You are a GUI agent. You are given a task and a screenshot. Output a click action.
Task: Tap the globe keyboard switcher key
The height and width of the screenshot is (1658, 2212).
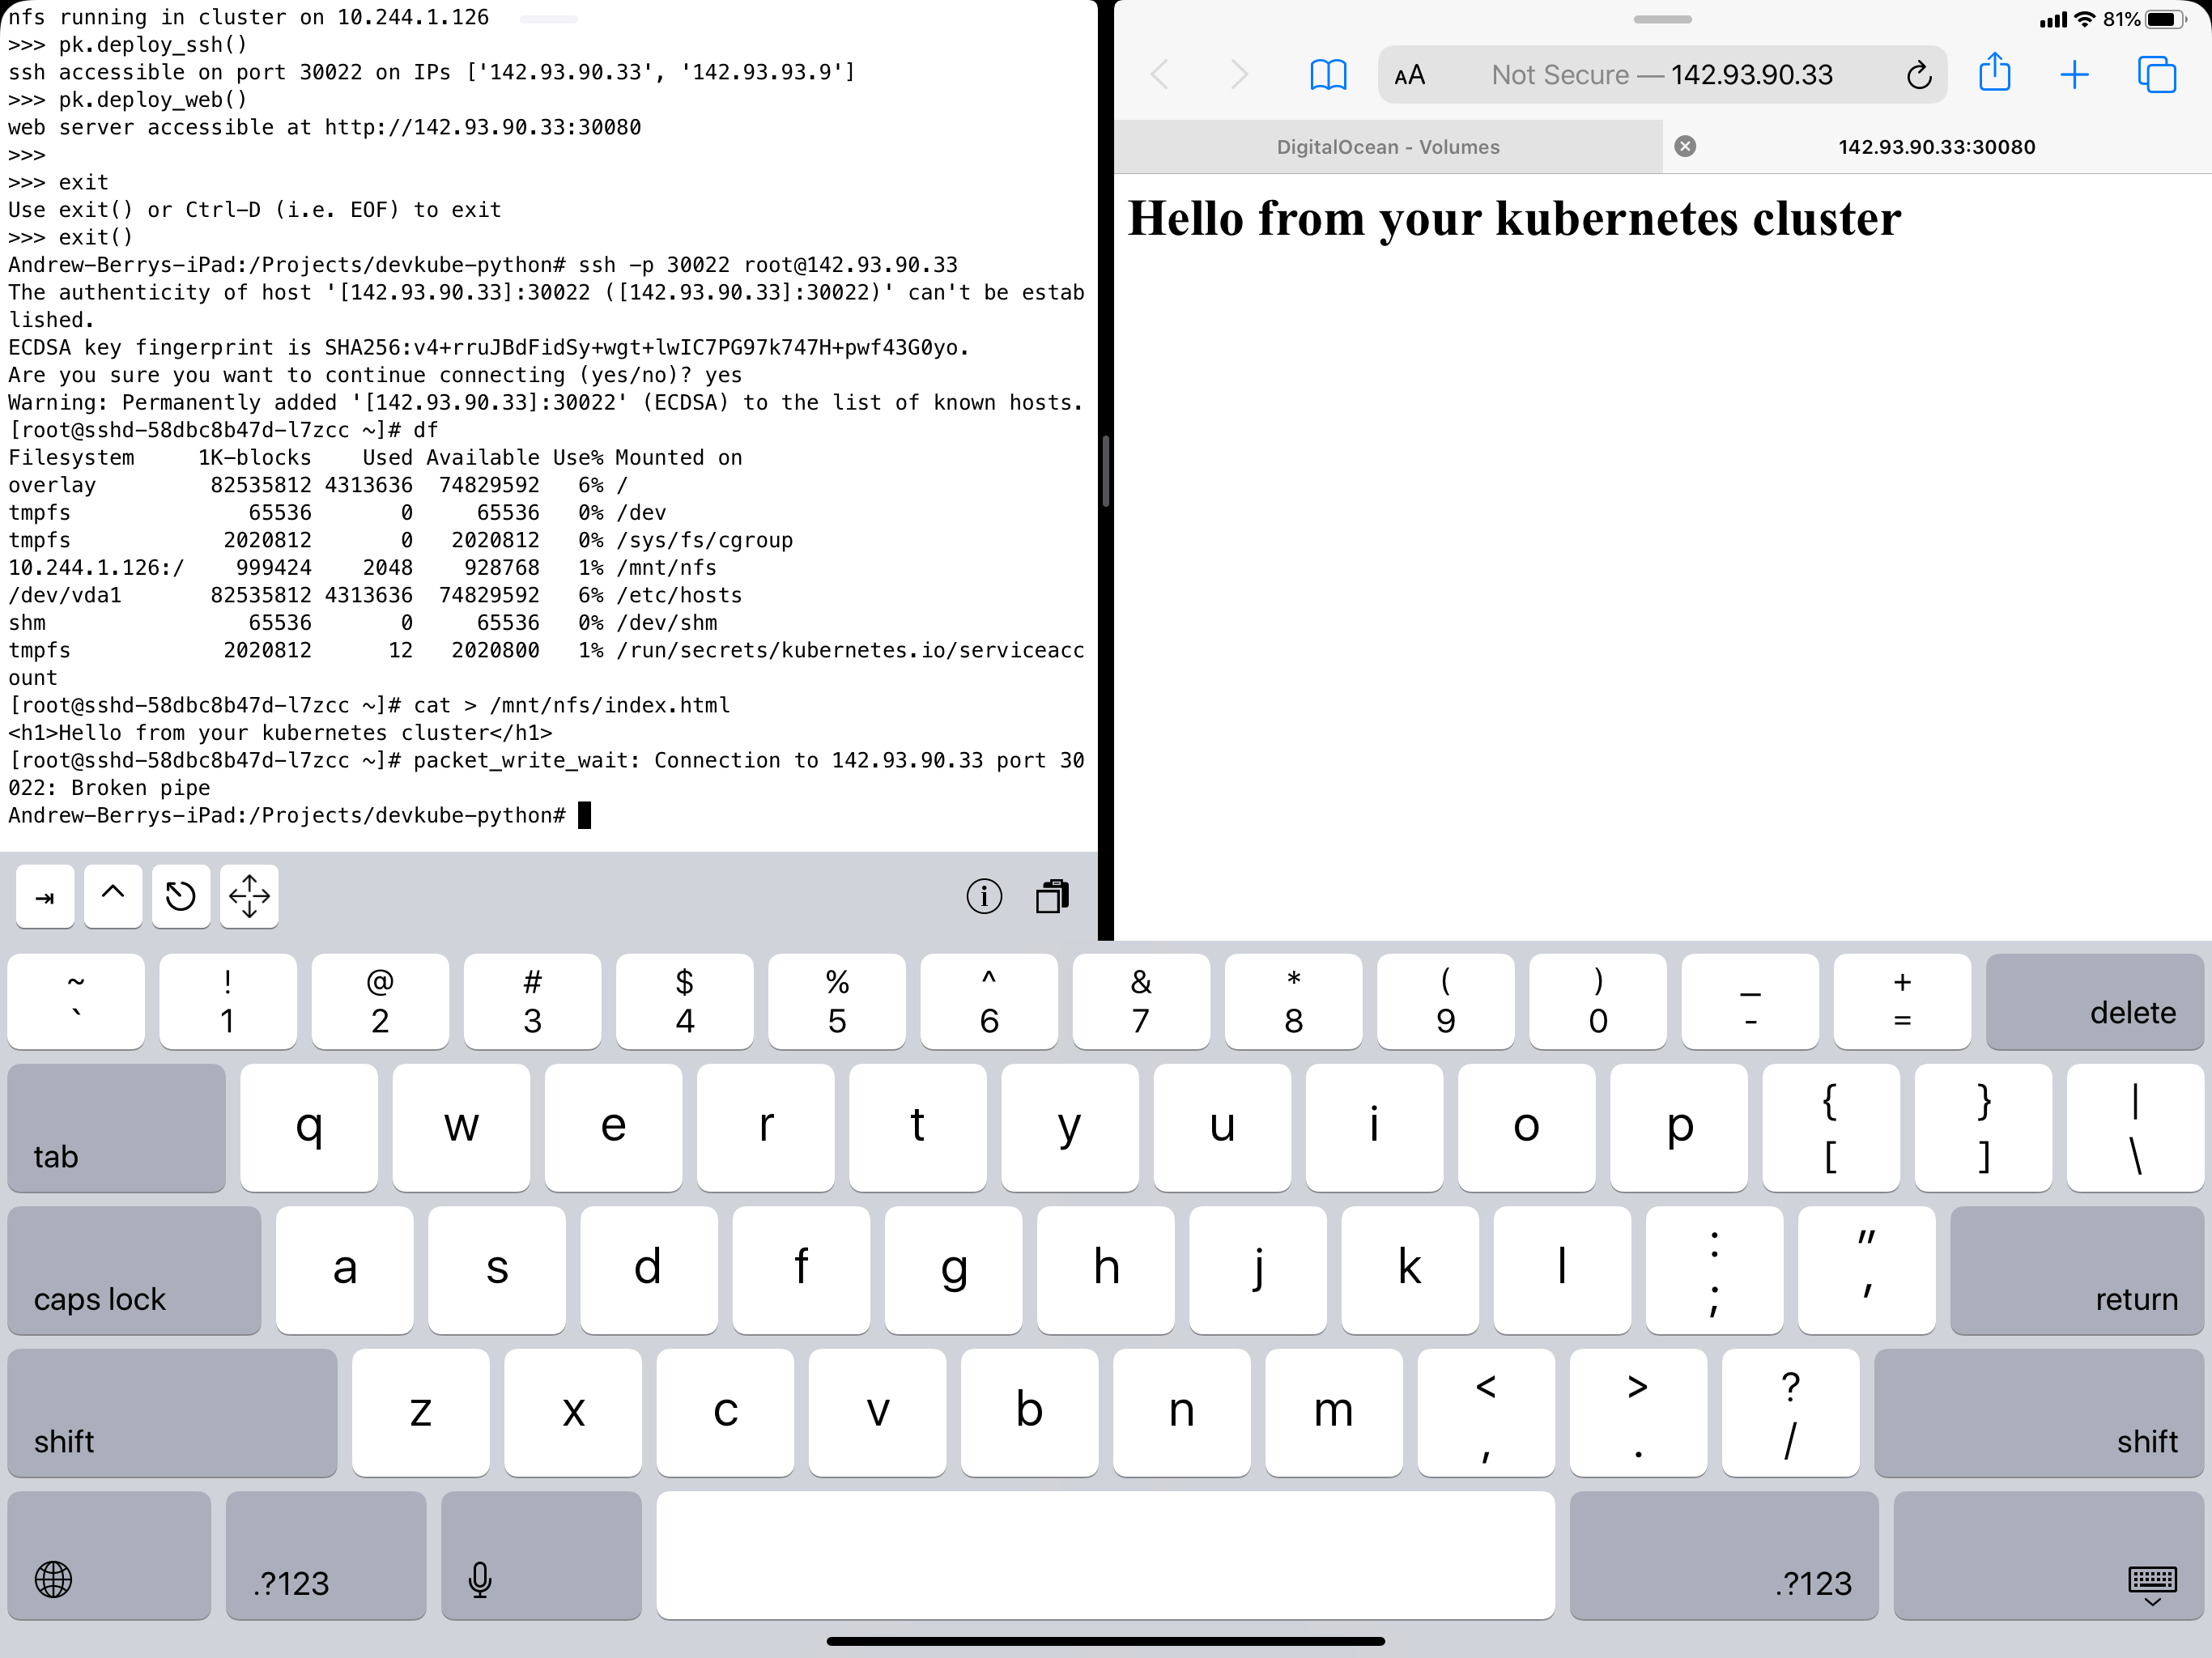109,1555
